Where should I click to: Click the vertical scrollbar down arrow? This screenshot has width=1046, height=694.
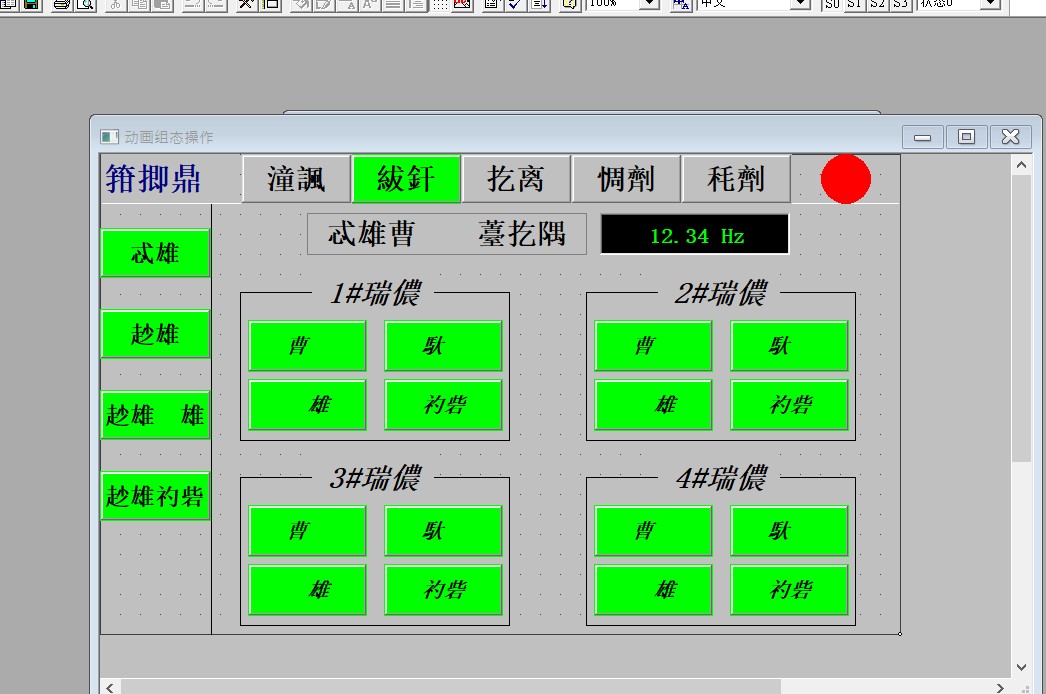click(x=1021, y=667)
